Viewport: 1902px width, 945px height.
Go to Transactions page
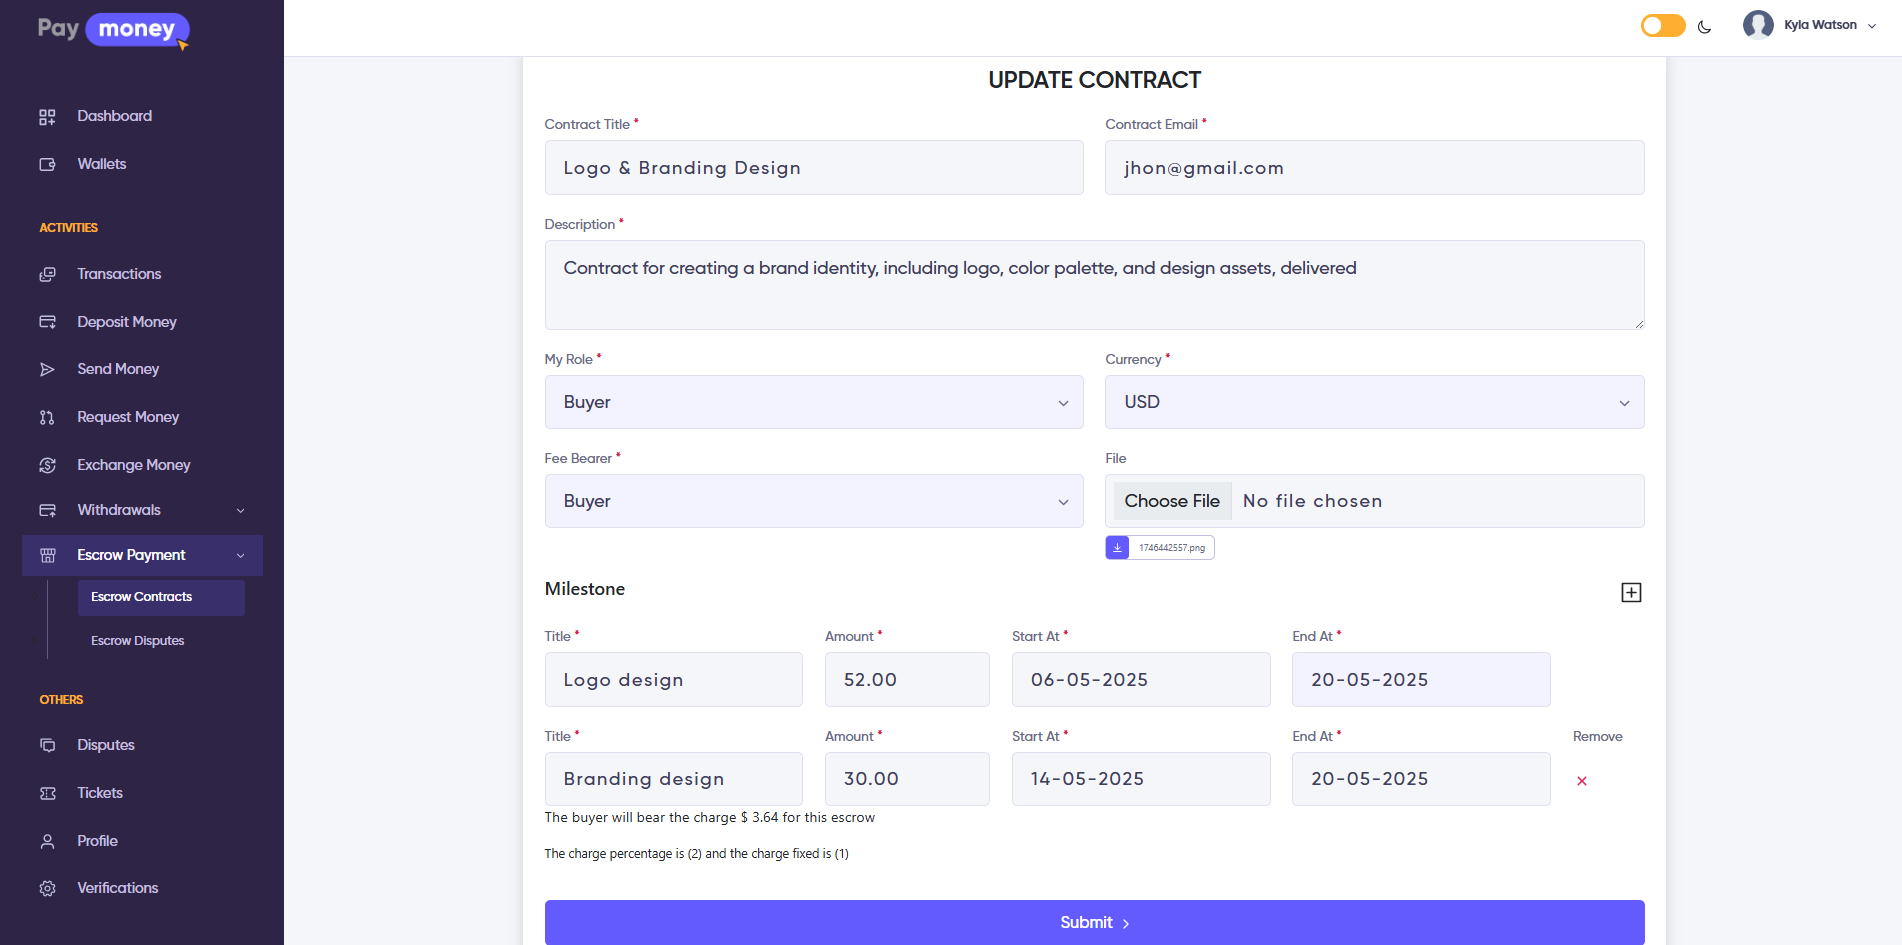click(x=119, y=274)
